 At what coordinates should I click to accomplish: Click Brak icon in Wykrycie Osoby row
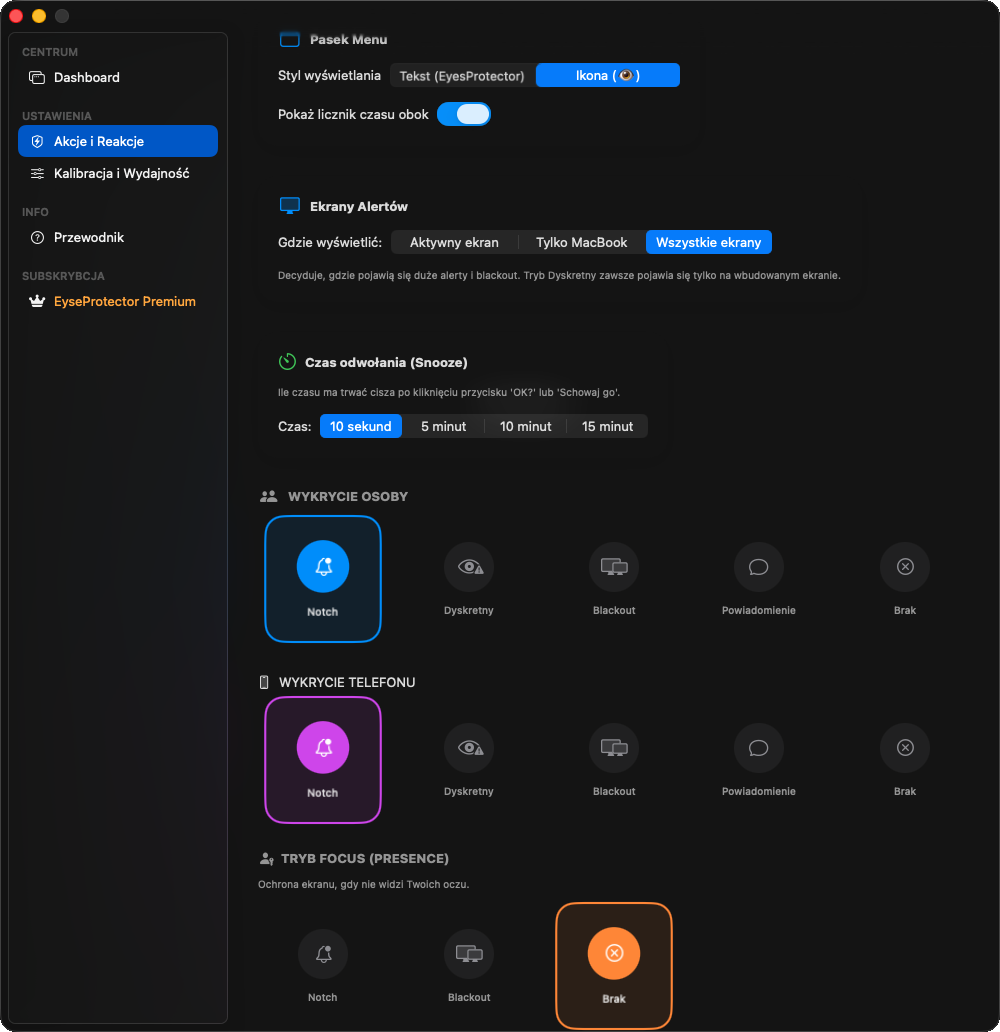[x=904, y=567]
